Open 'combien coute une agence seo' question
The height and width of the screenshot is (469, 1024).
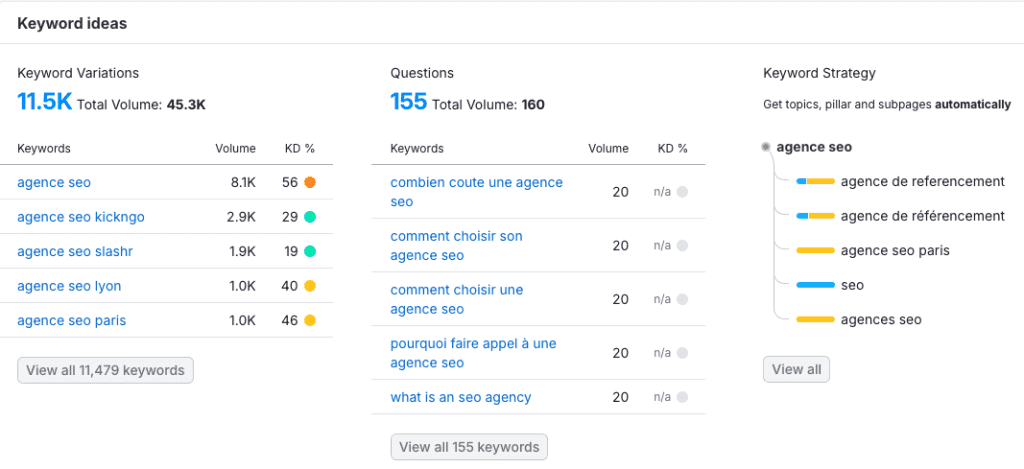[x=476, y=192]
